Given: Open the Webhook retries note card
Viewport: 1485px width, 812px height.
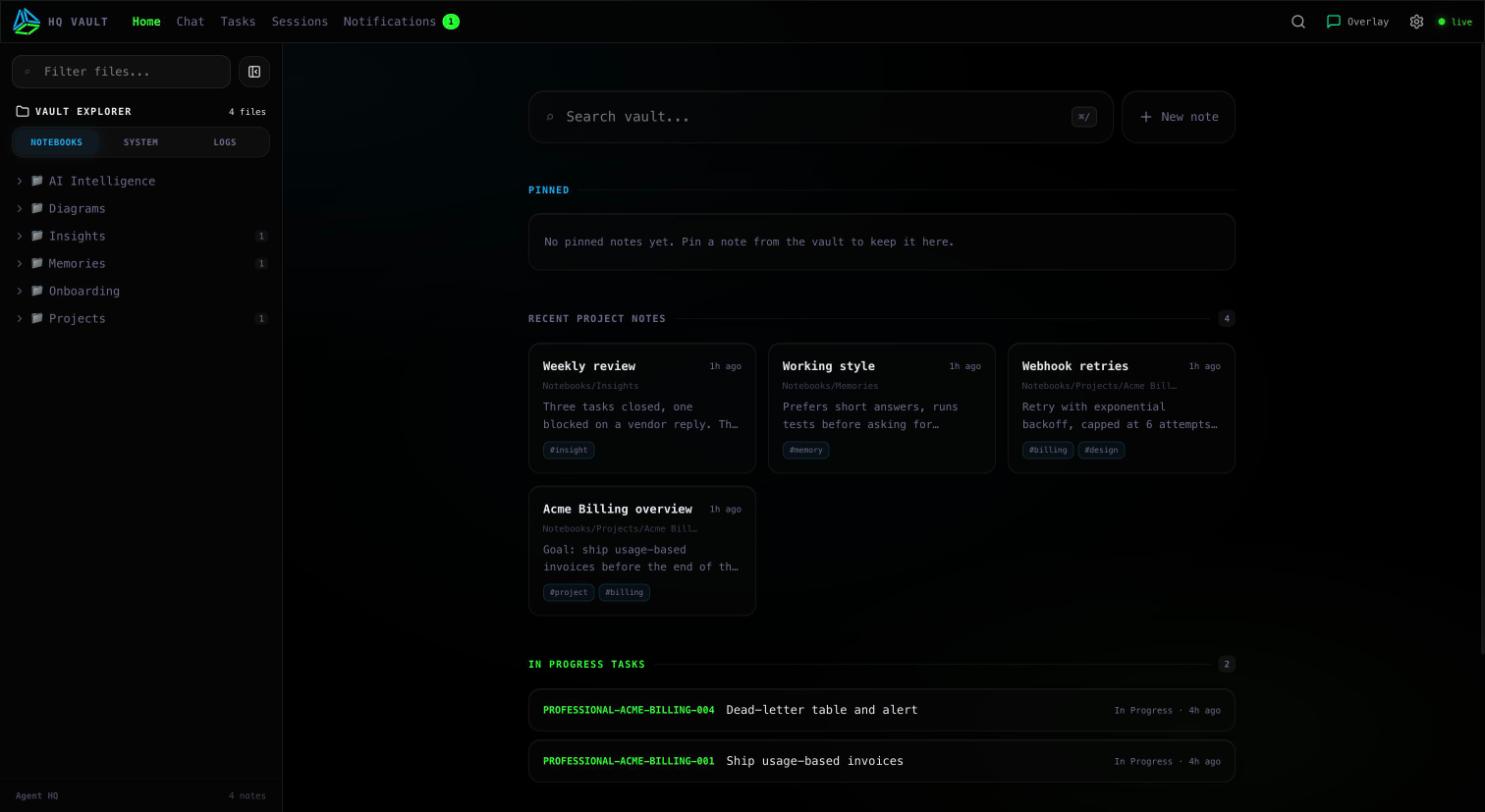Looking at the screenshot, I should click(1122, 408).
